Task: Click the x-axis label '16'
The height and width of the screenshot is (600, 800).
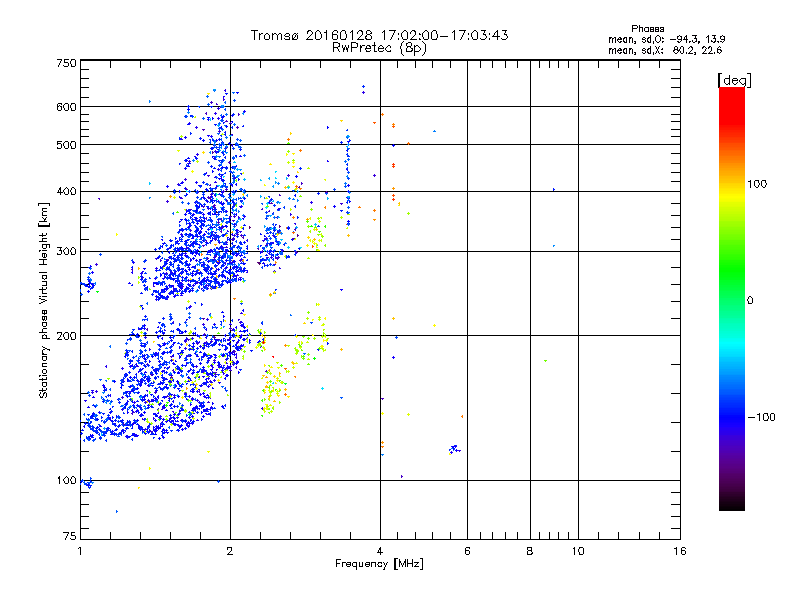Action: [x=680, y=551]
